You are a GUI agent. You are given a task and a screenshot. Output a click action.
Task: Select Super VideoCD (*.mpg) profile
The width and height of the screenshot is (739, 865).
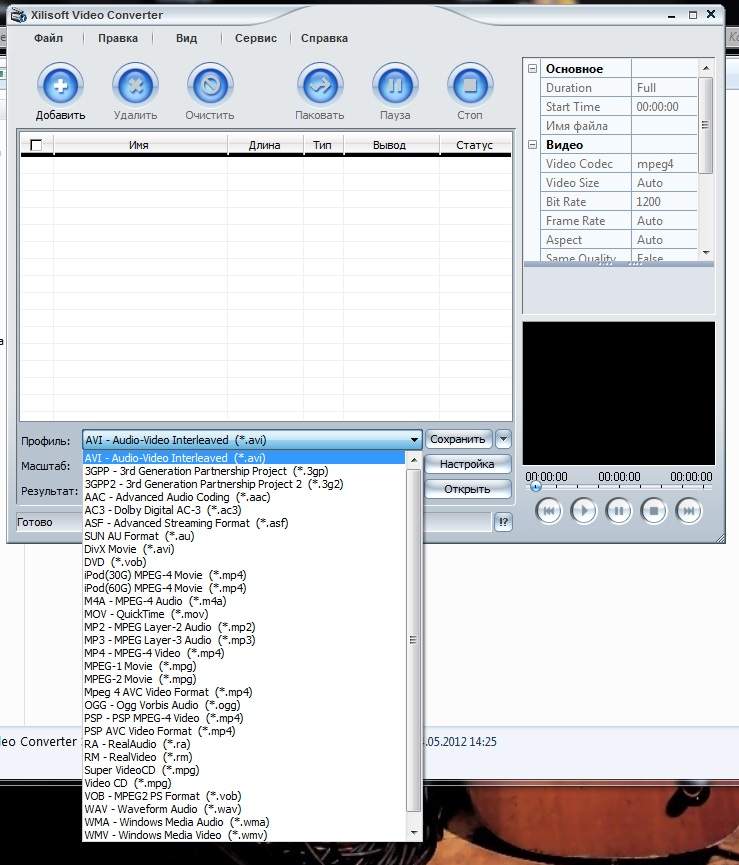[243, 771]
